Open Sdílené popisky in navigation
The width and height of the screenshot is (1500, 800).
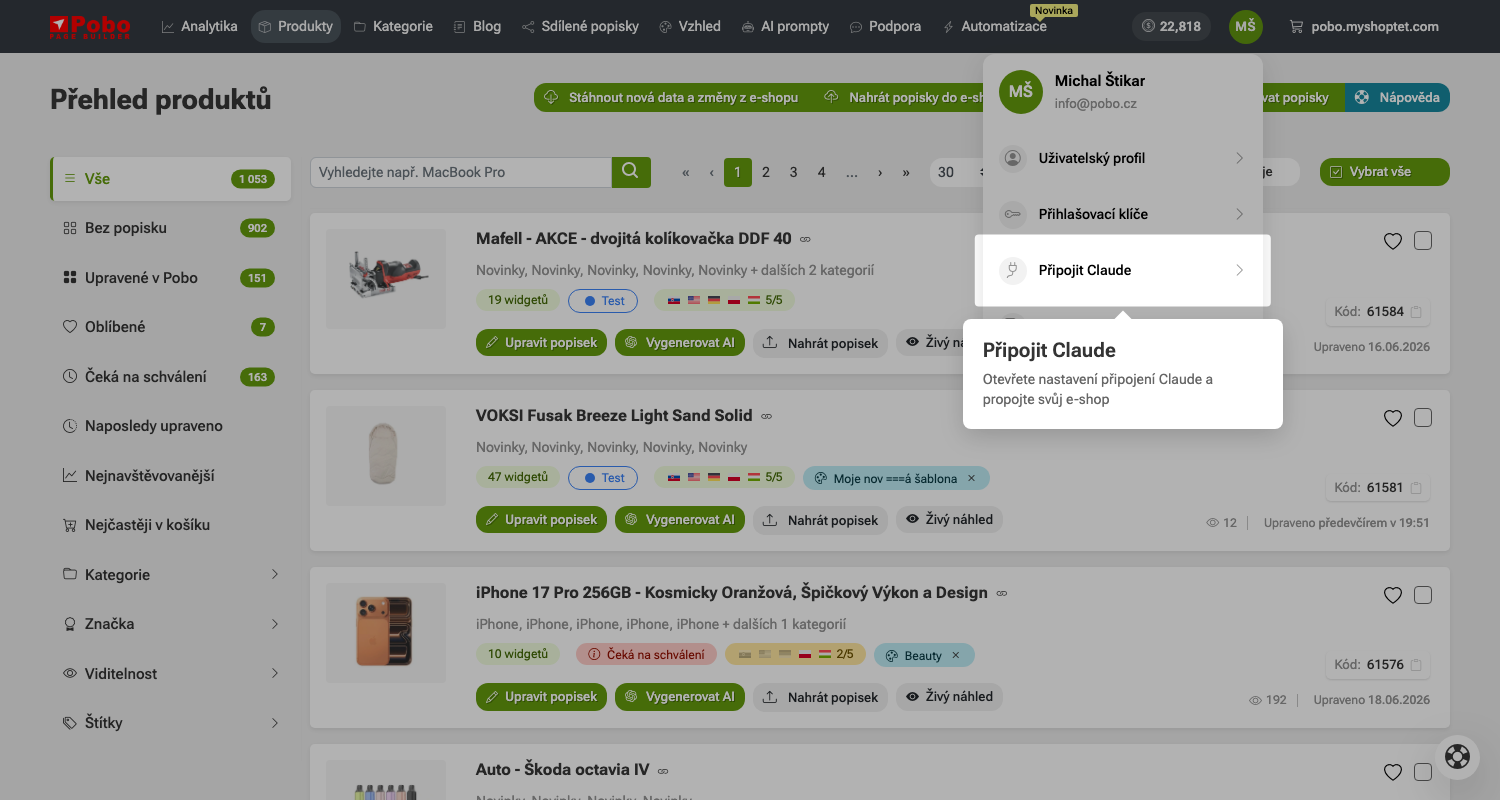coord(580,26)
